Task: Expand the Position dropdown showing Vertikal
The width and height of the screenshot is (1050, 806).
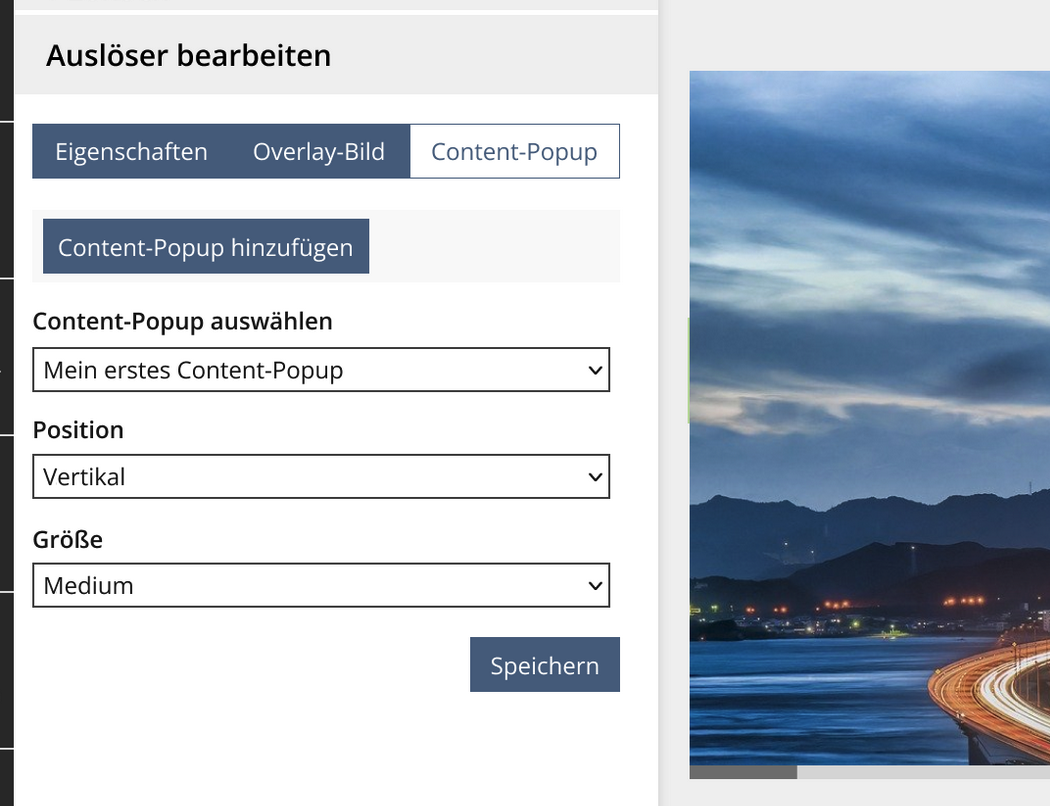Action: point(320,477)
